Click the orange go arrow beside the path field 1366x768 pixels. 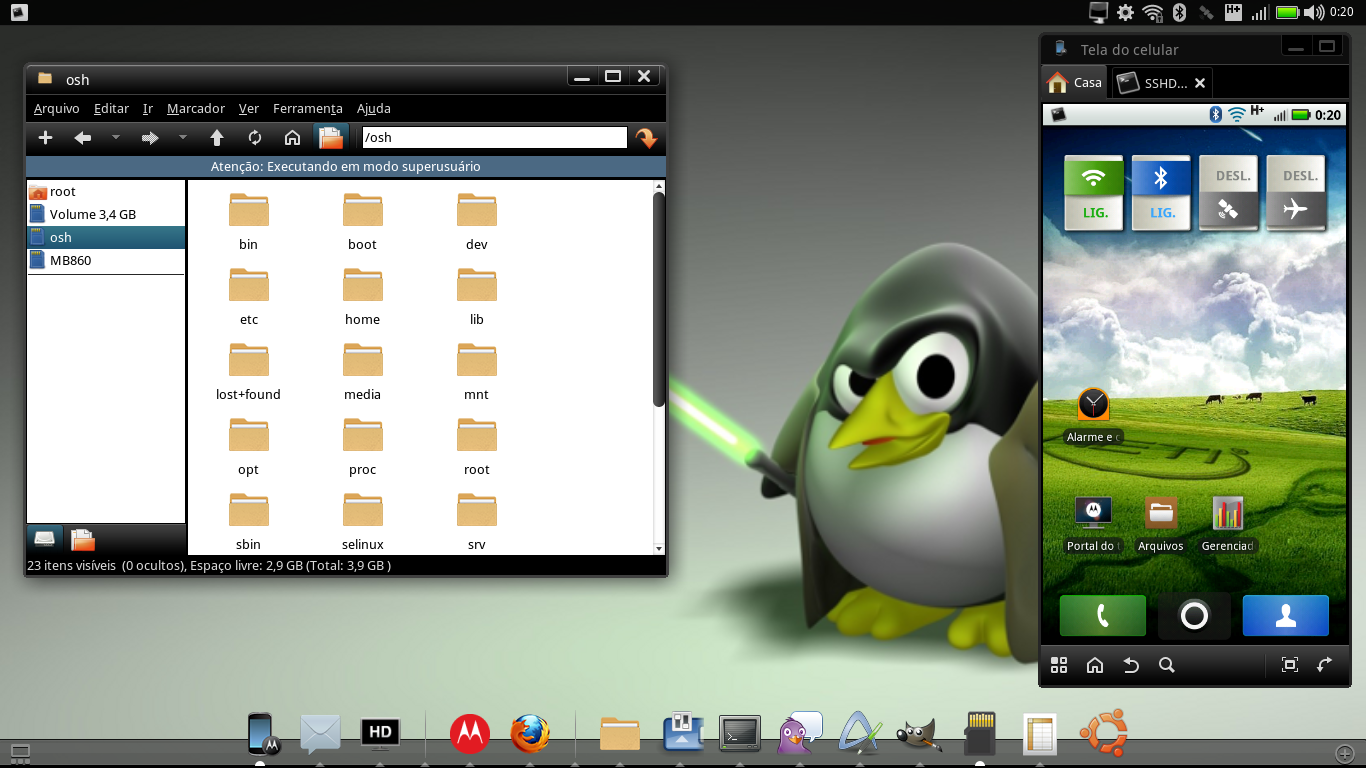coord(646,138)
